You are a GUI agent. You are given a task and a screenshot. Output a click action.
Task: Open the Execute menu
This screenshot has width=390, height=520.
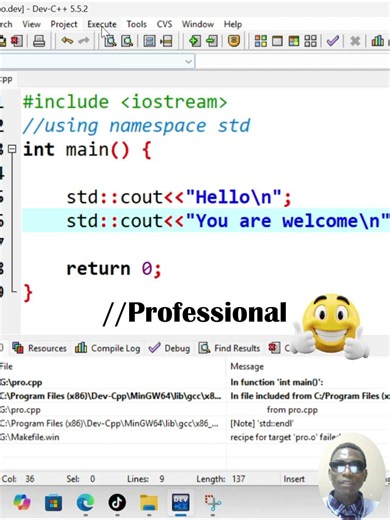coord(102,24)
